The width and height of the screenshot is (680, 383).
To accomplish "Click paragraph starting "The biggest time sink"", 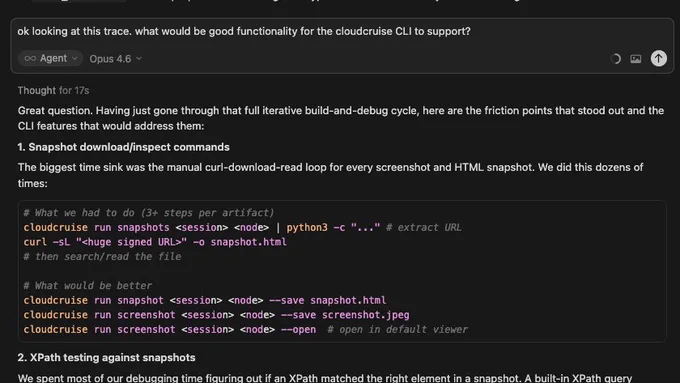I will (x=330, y=175).
